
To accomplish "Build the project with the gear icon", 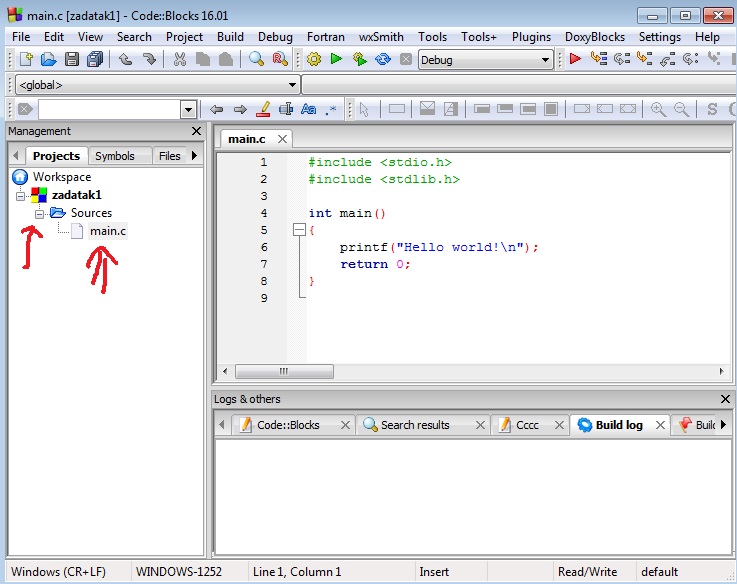I will 314,59.
